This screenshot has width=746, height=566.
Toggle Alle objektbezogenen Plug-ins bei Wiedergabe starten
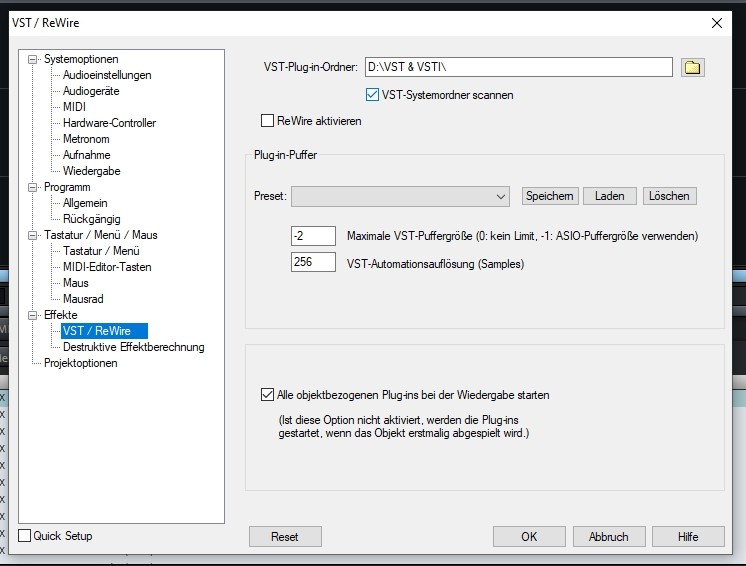tap(267, 394)
